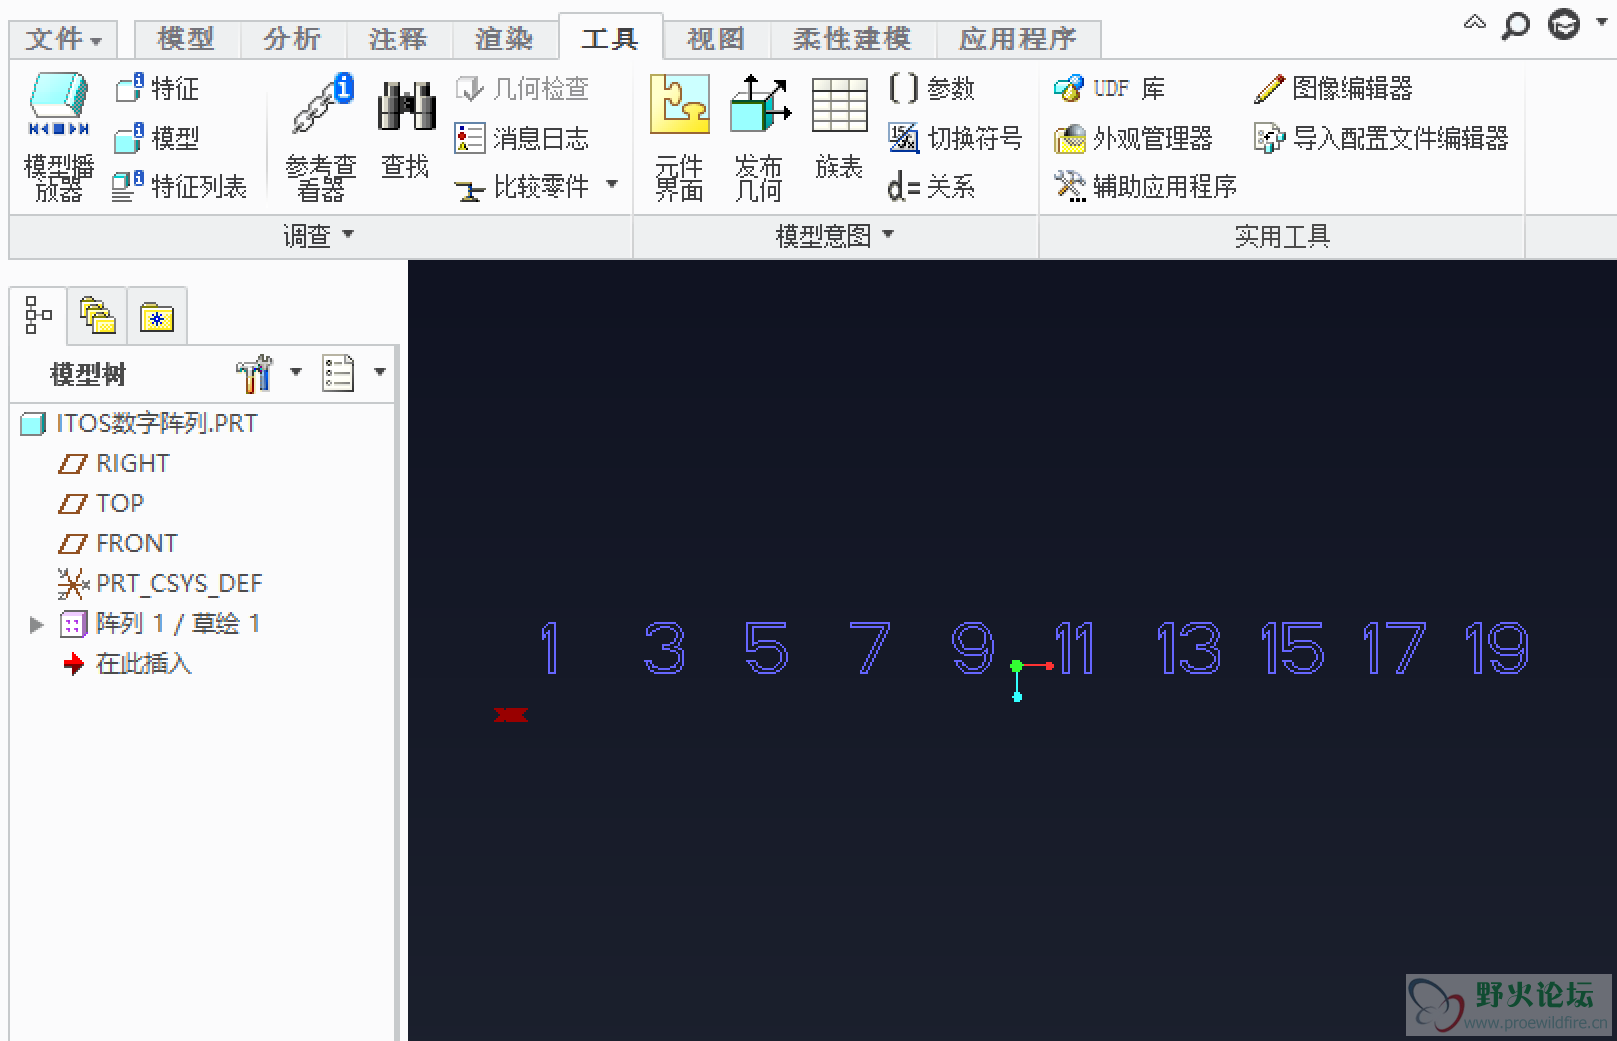Open the 消息日志 message log
This screenshot has width=1617, height=1041.
click(x=522, y=138)
